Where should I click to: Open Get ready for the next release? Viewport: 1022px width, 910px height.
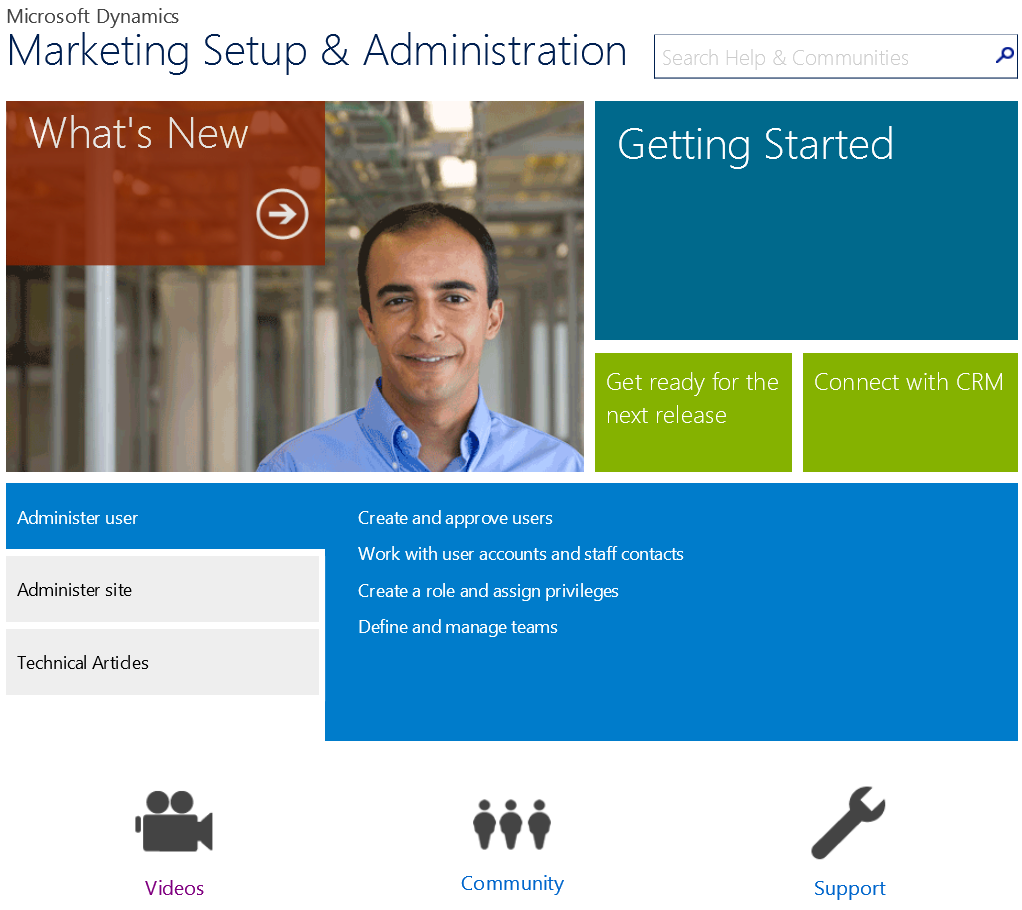click(x=693, y=411)
